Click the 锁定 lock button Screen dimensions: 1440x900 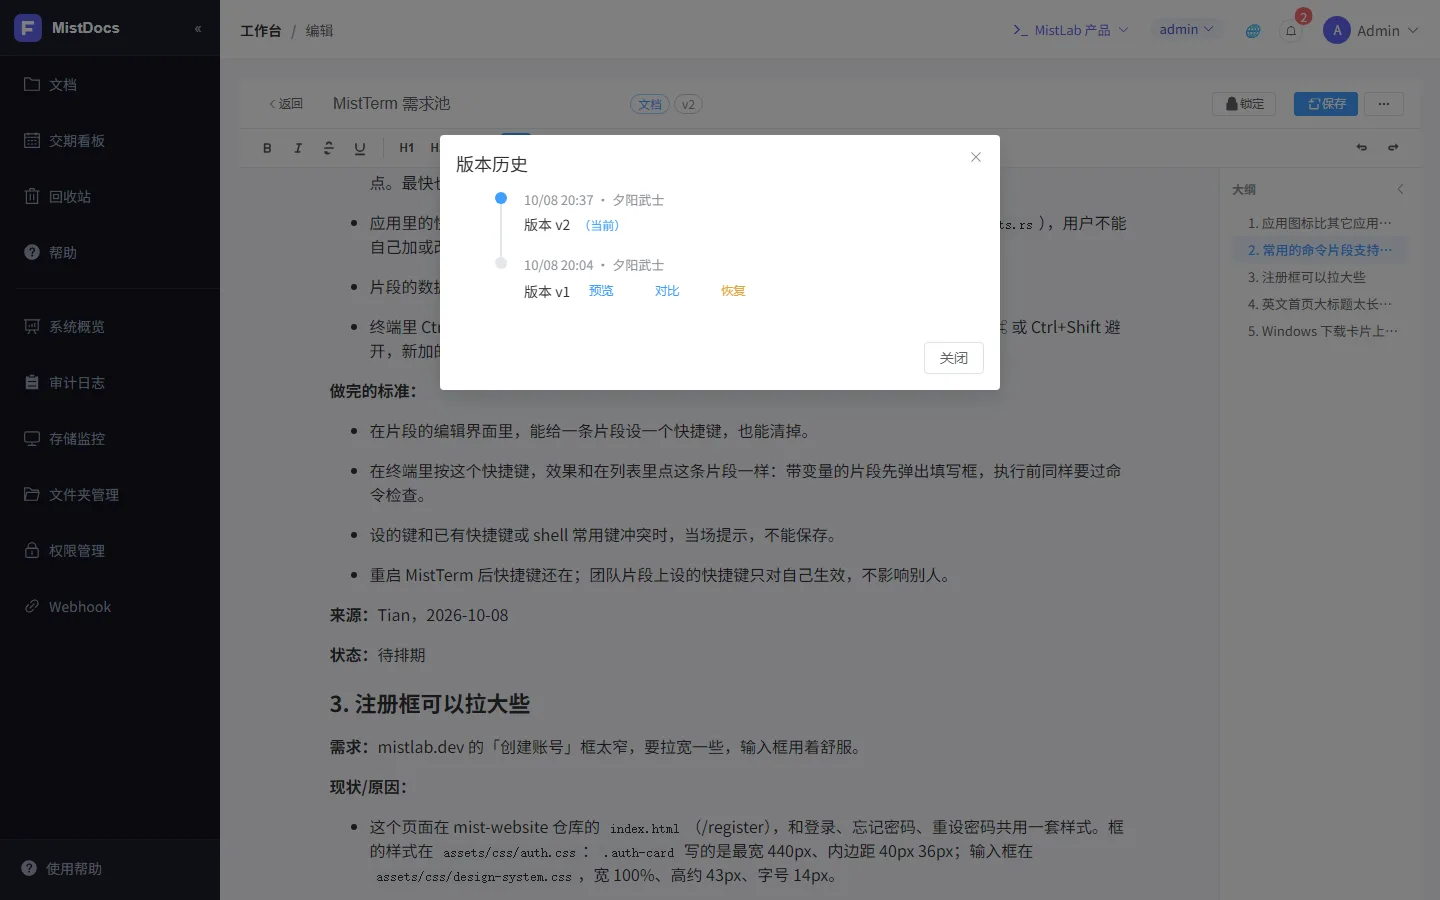pyautogui.click(x=1244, y=104)
